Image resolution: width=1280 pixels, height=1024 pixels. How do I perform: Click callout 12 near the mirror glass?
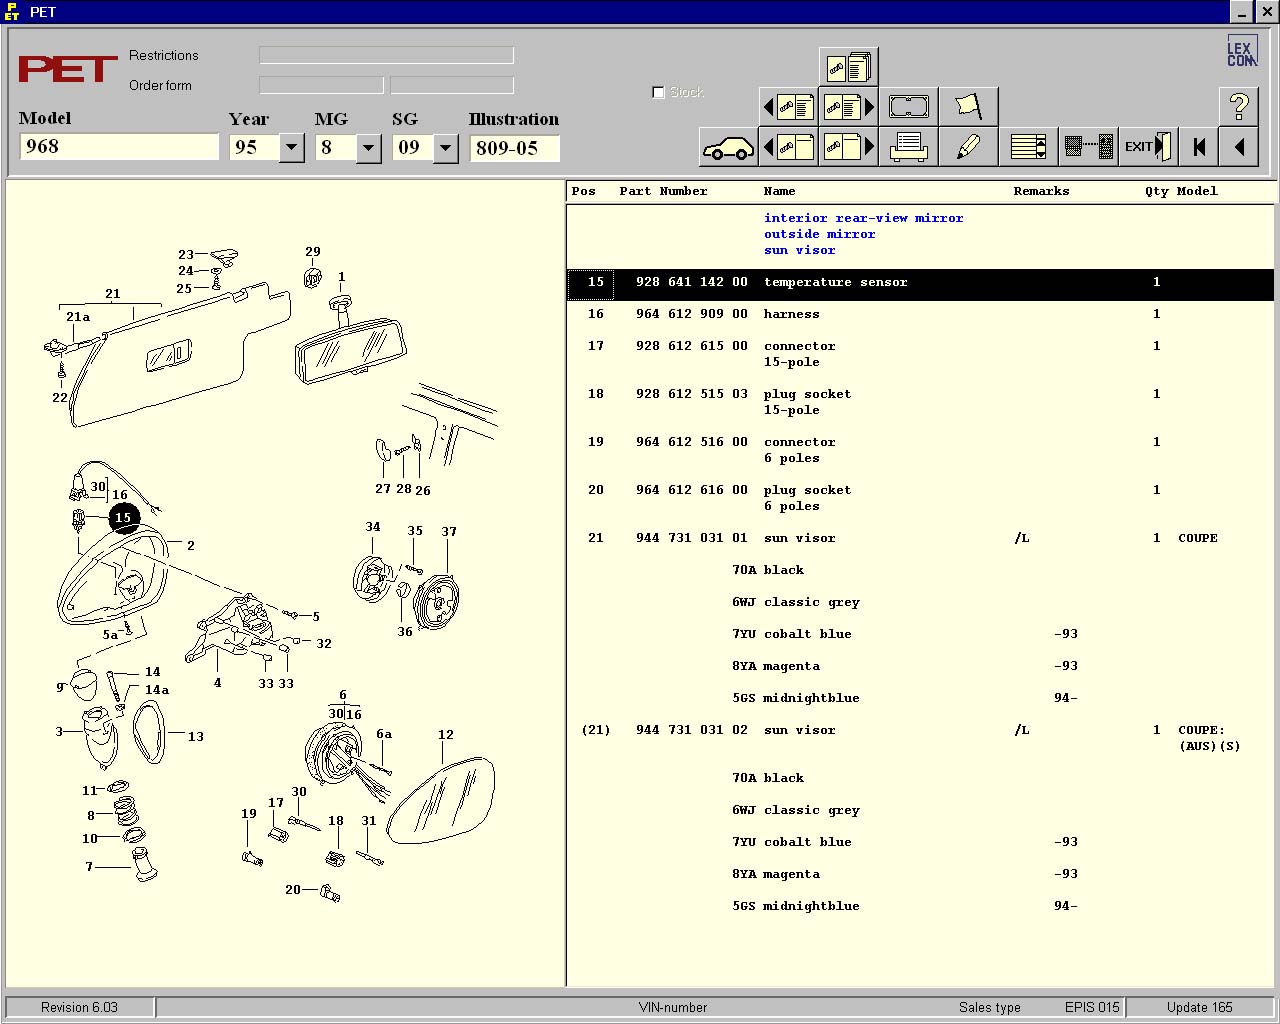click(x=446, y=735)
